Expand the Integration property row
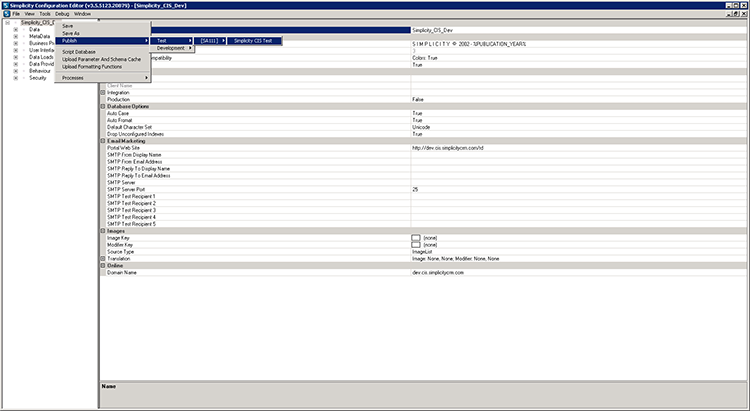Screen dimensions: 750x411 pos(103,92)
